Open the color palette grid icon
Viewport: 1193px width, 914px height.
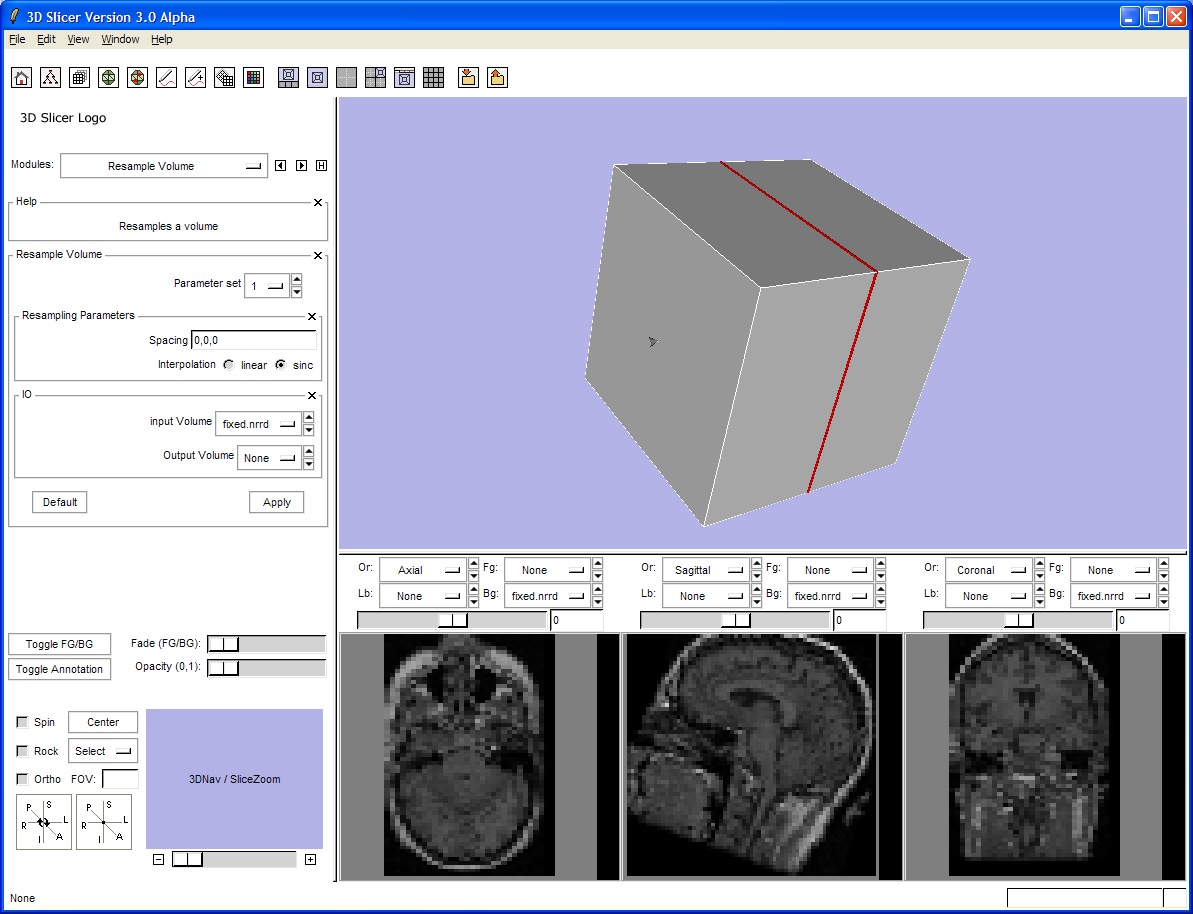click(x=254, y=78)
